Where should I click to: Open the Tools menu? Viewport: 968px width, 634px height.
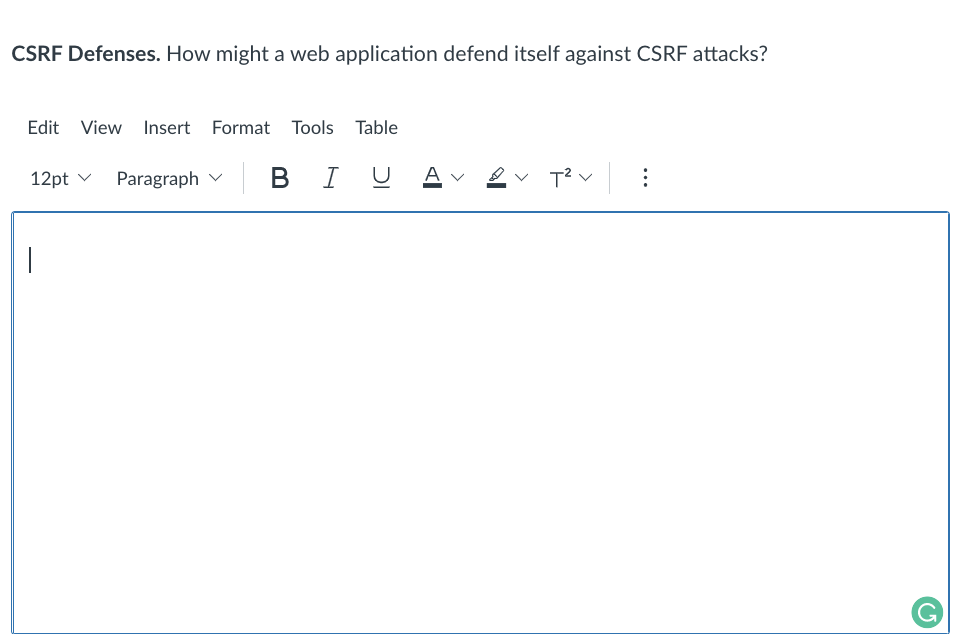tap(312, 127)
